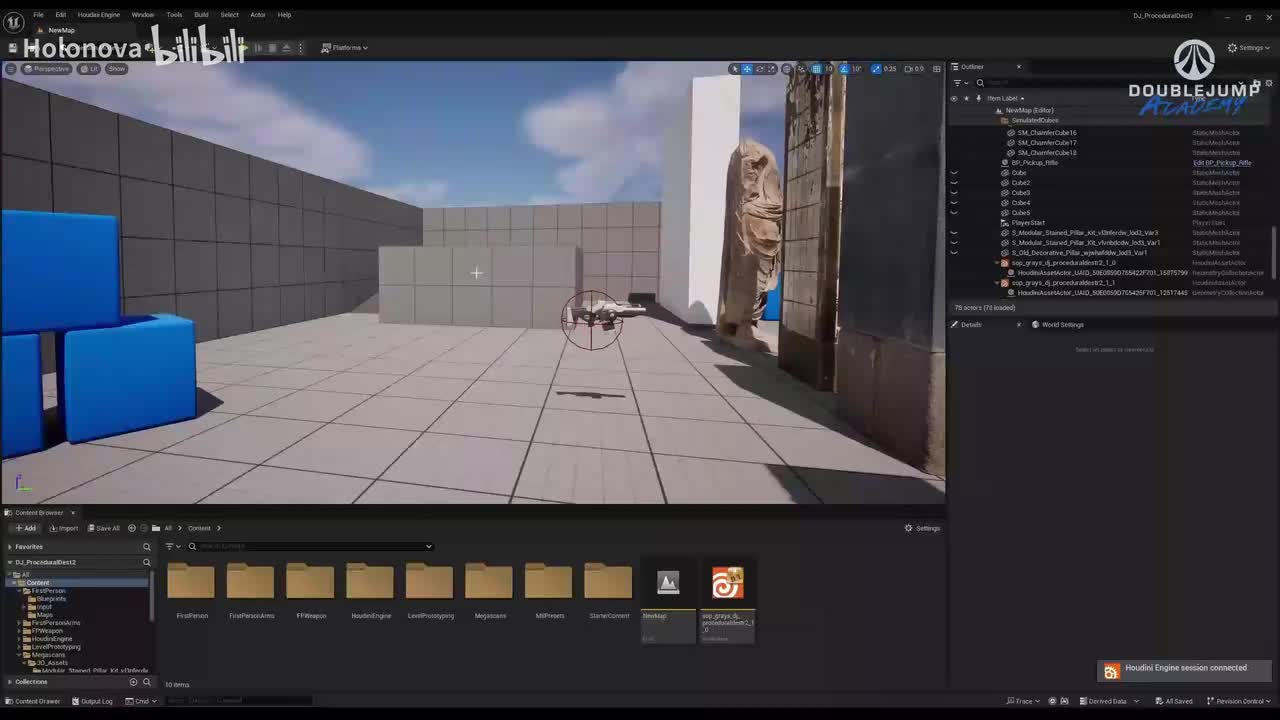Switch to the World Settings tab
Image resolution: width=1280 pixels, height=720 pixels.
click(1057, 325)
